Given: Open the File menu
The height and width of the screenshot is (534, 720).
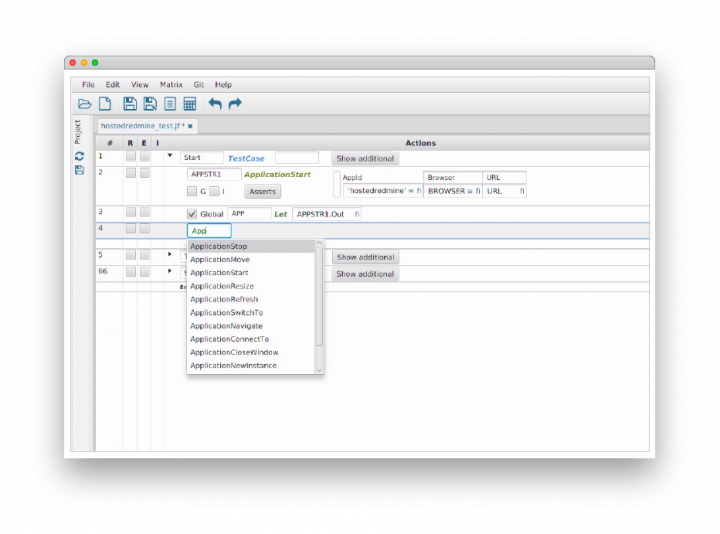Looking at the screenshot, I should (88, 84).
